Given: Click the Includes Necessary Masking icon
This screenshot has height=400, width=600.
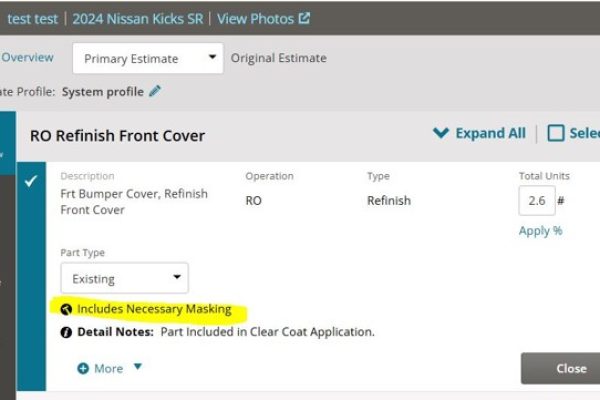Looking at the screenshot, I should 66,309.
